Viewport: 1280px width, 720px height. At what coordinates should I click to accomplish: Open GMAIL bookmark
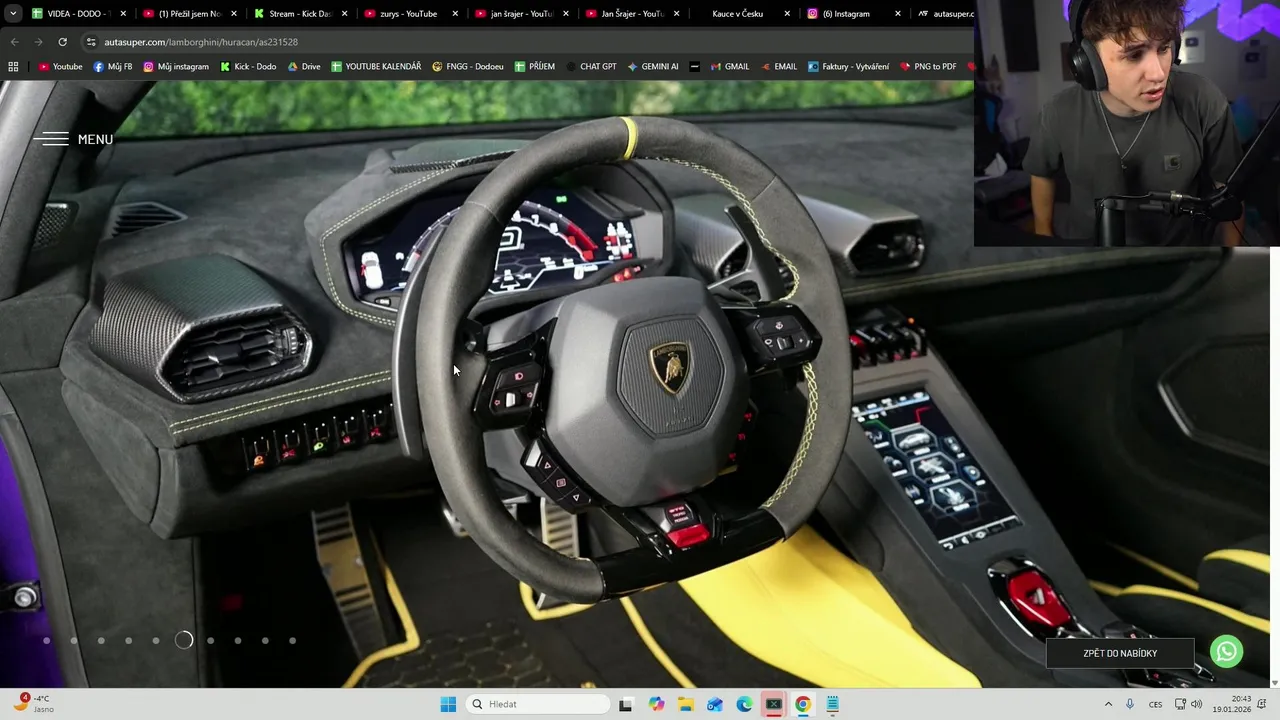[730, 67]
